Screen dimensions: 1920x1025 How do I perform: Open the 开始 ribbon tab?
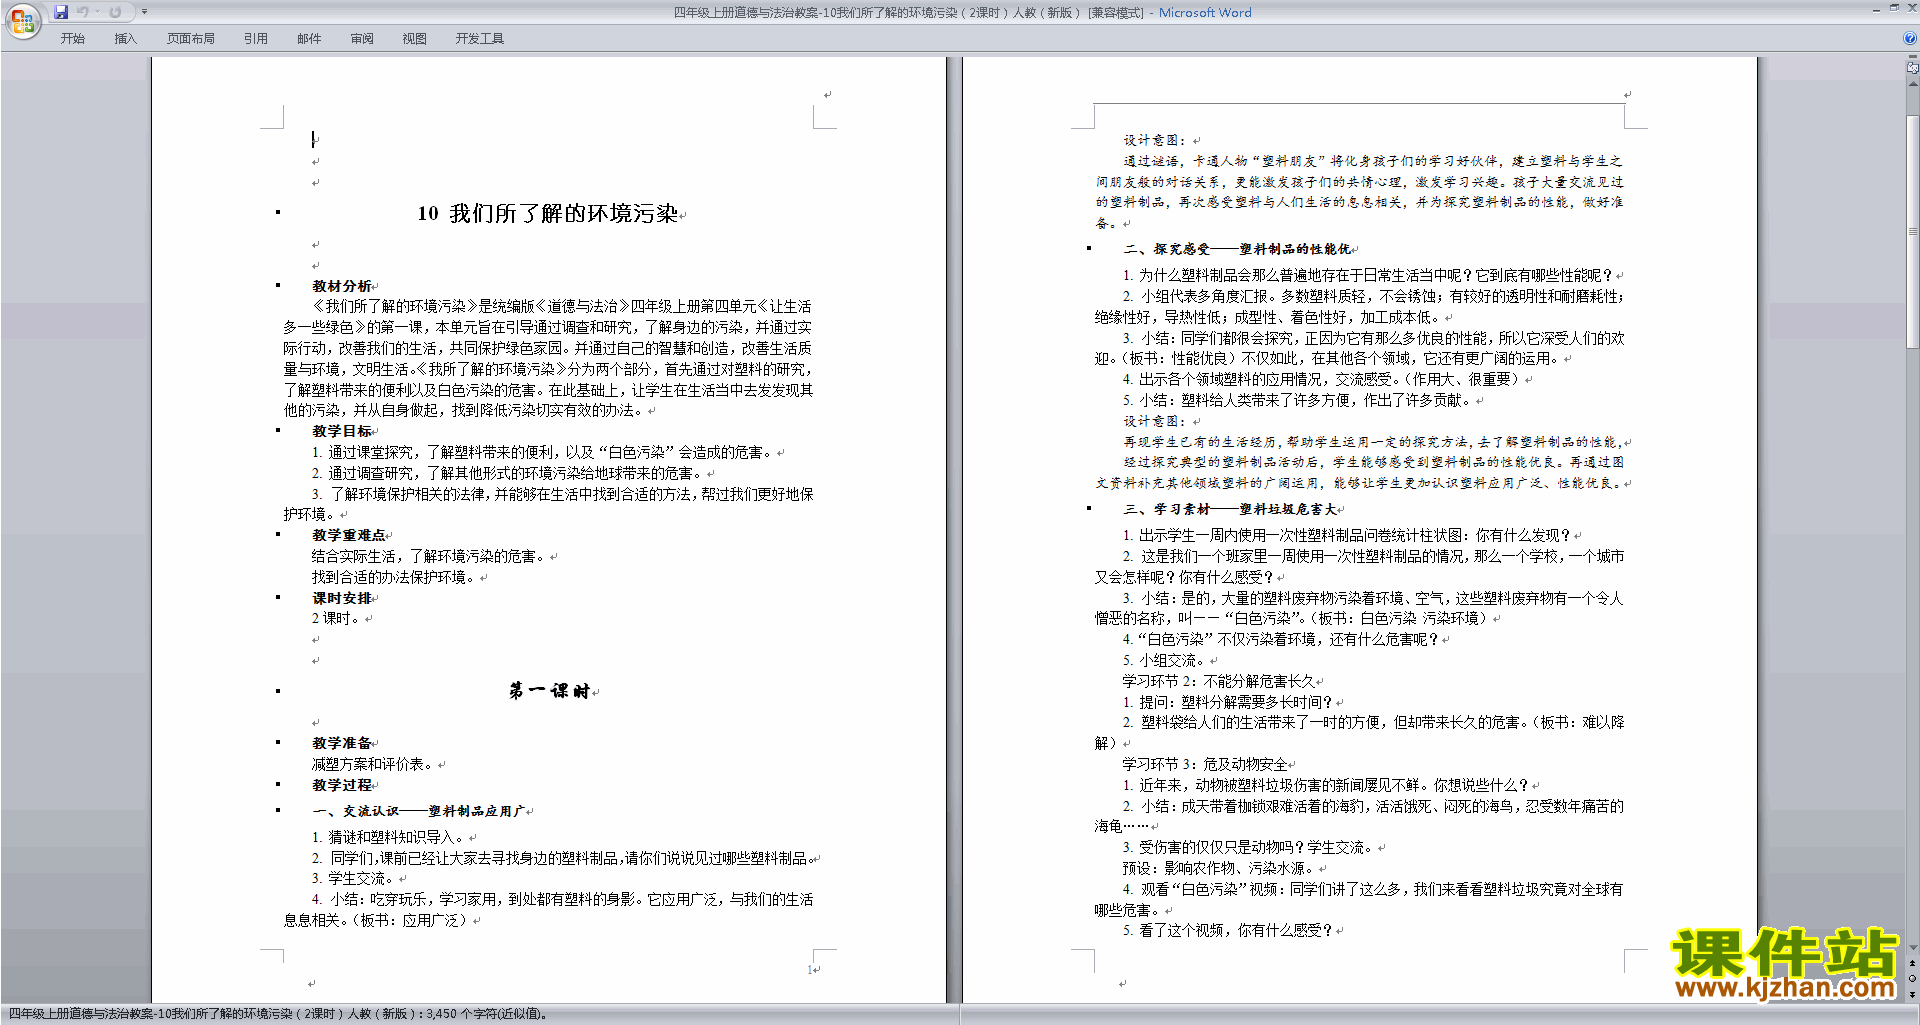[x=72, y=39]
